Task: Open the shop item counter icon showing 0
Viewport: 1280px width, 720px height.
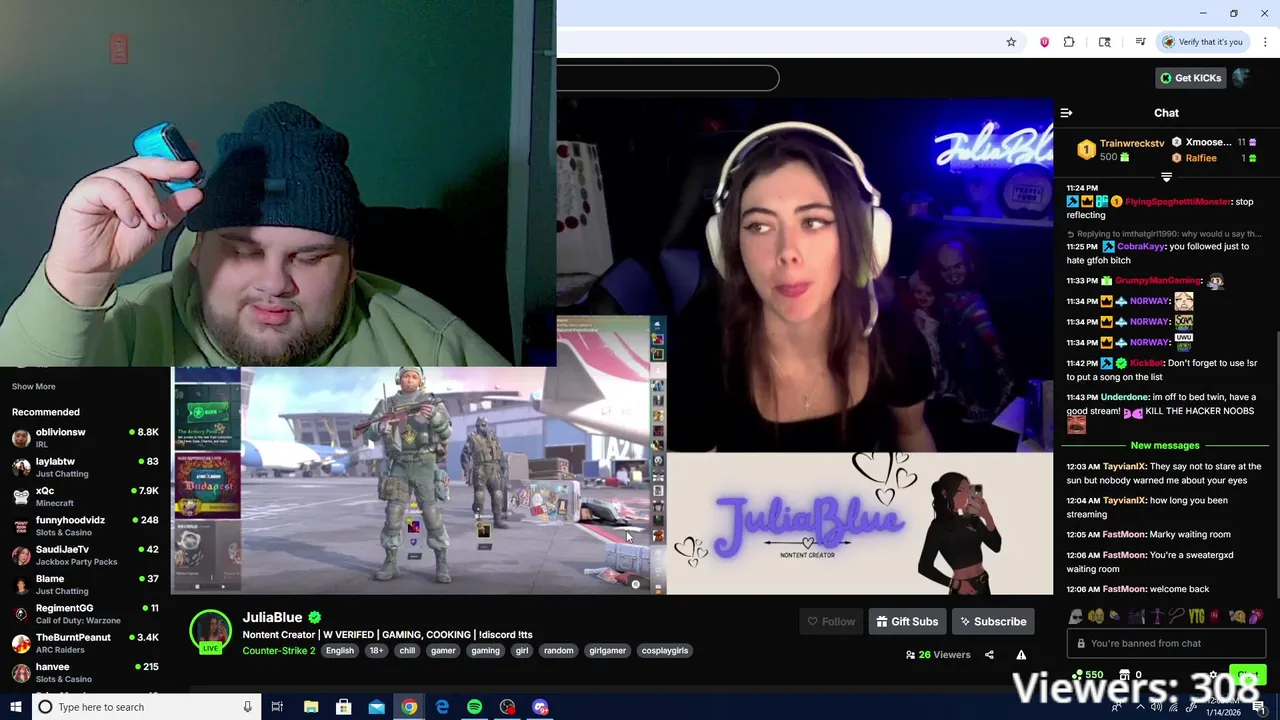Action: point(1130,675)
